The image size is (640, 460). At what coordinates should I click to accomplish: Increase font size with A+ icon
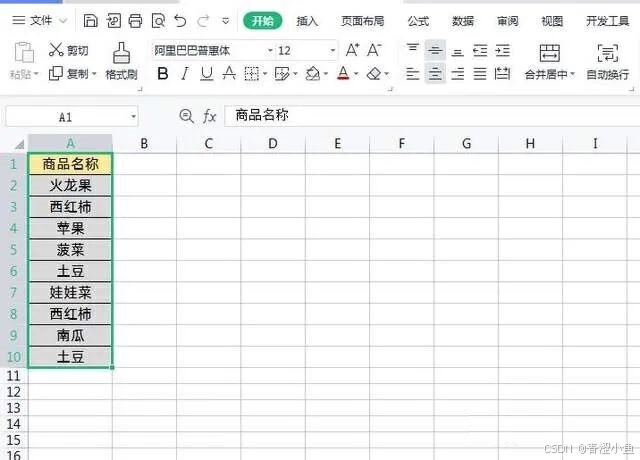pyautogui.click(x=352, y=50)
